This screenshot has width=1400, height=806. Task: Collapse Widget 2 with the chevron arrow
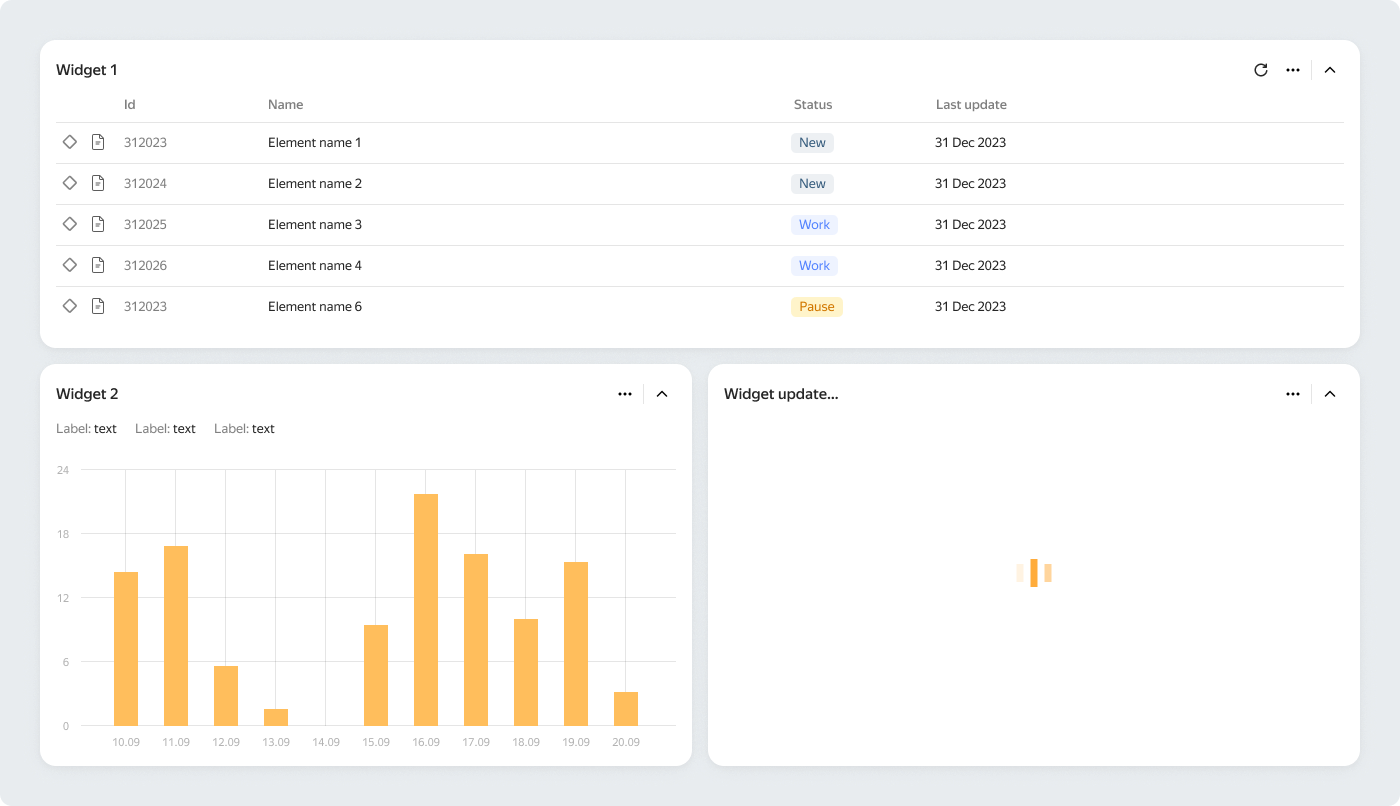[x=662, y=394]
